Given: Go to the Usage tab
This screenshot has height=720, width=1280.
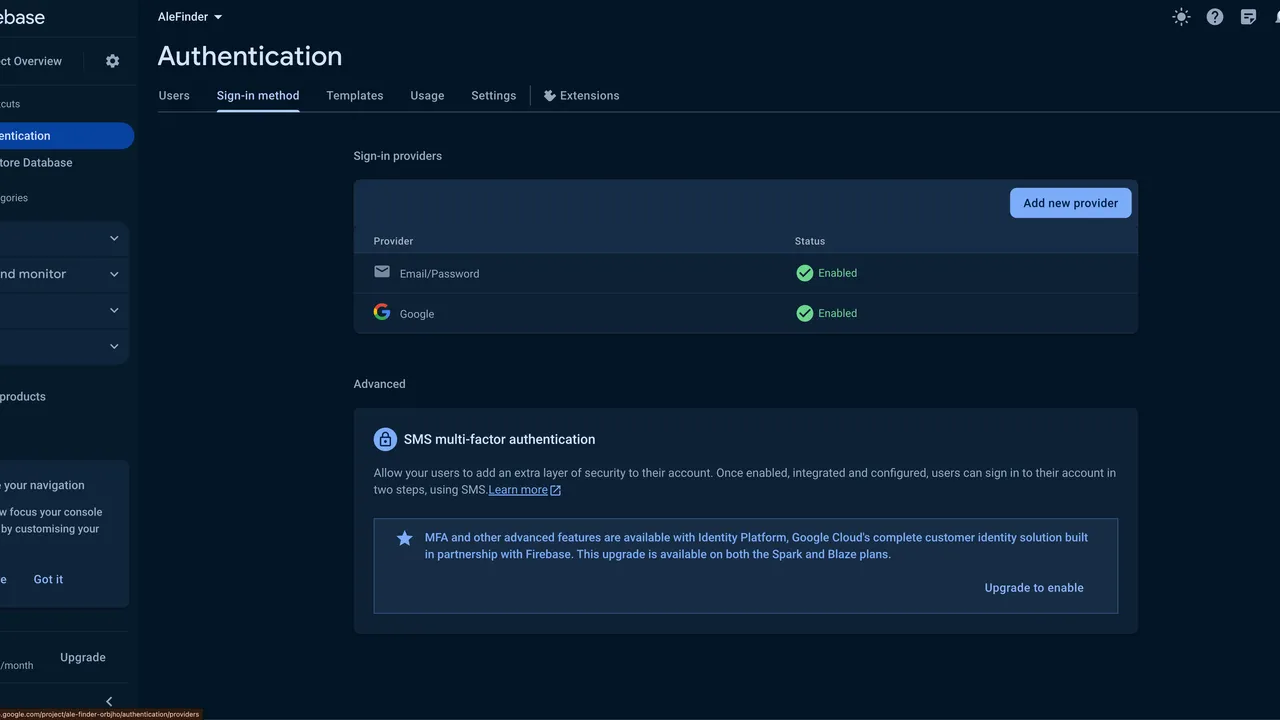Looking at the screenshot, I should tap(427, 96).
